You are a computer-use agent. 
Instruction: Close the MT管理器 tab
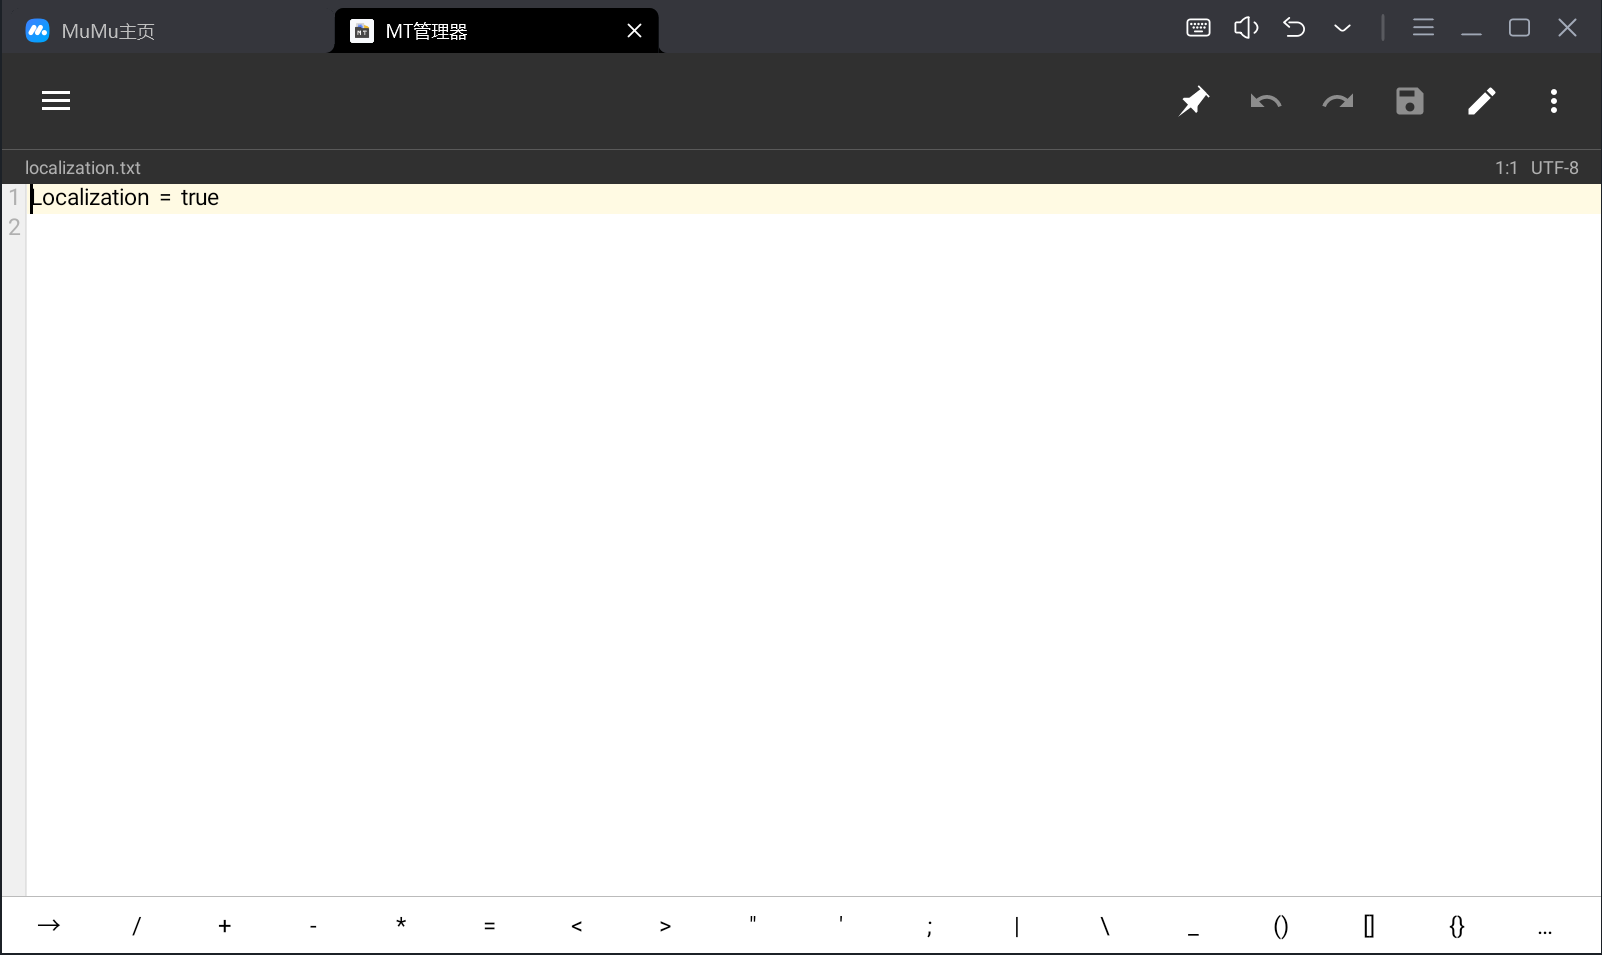634,31
